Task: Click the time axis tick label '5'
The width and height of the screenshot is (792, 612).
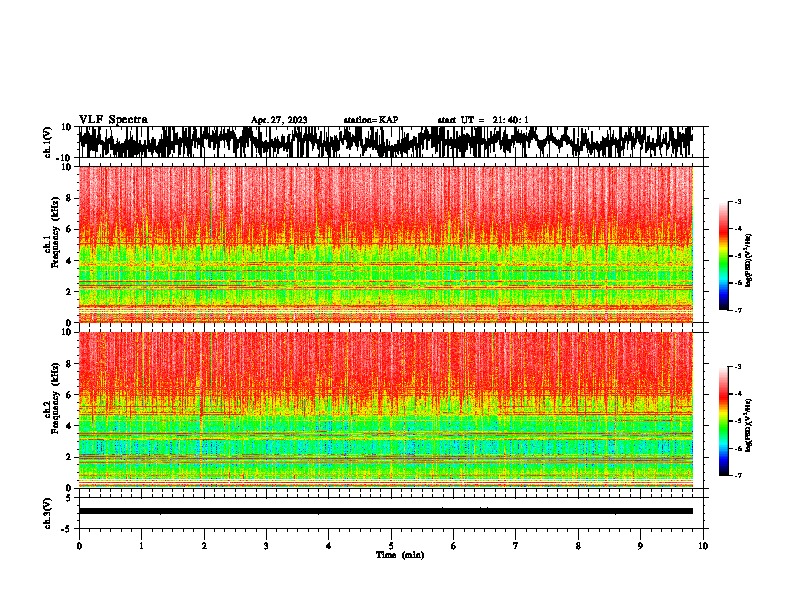Action: tap(391, 546)
